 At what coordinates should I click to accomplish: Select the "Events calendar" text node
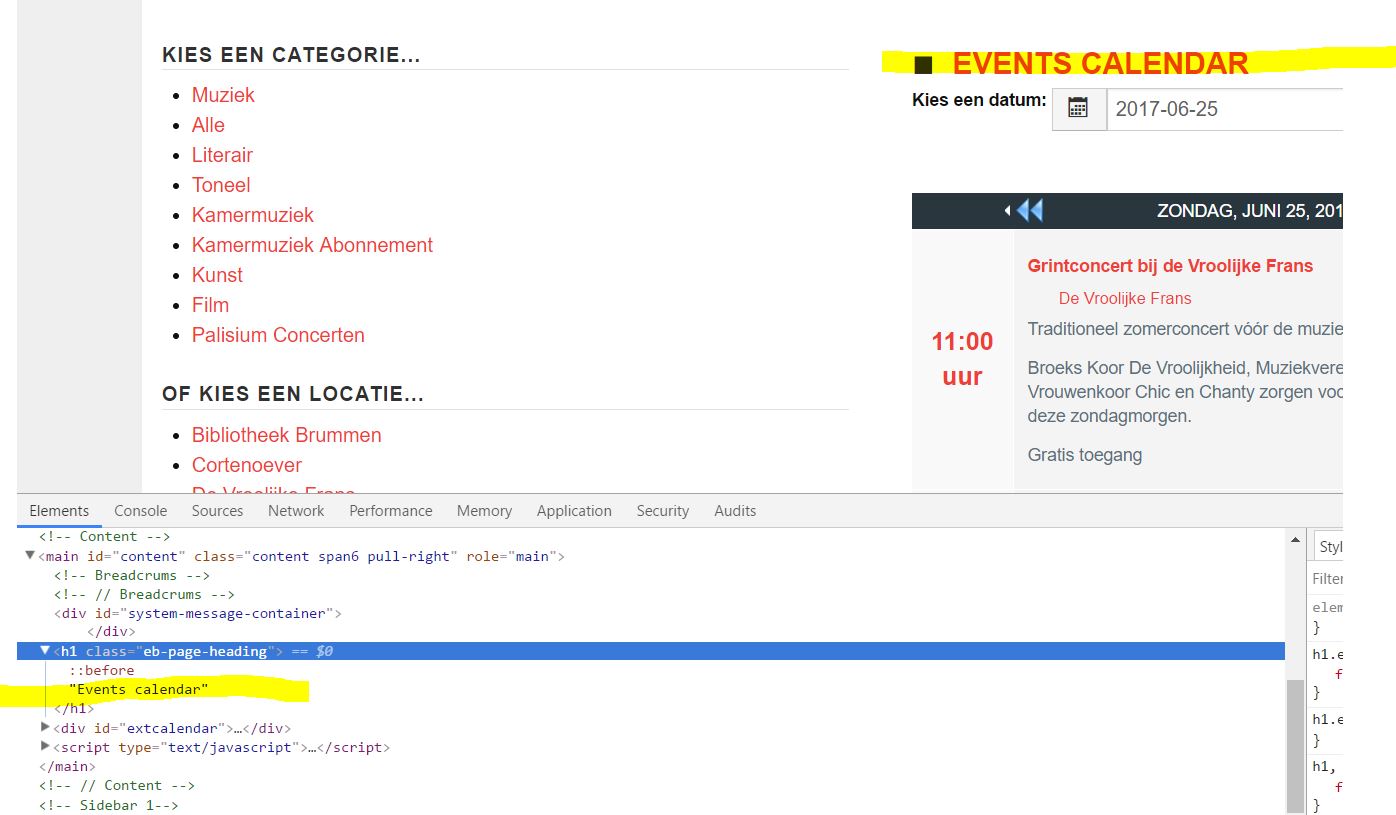tap(139, 689)
